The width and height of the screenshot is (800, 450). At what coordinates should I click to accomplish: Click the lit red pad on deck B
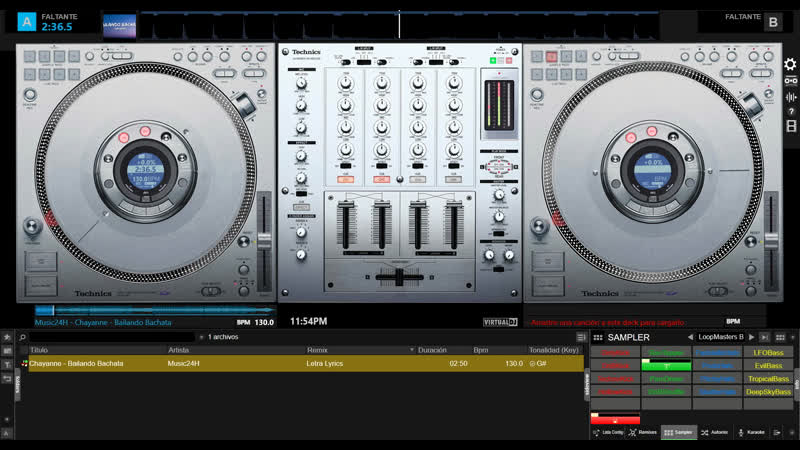click(552, 56)
